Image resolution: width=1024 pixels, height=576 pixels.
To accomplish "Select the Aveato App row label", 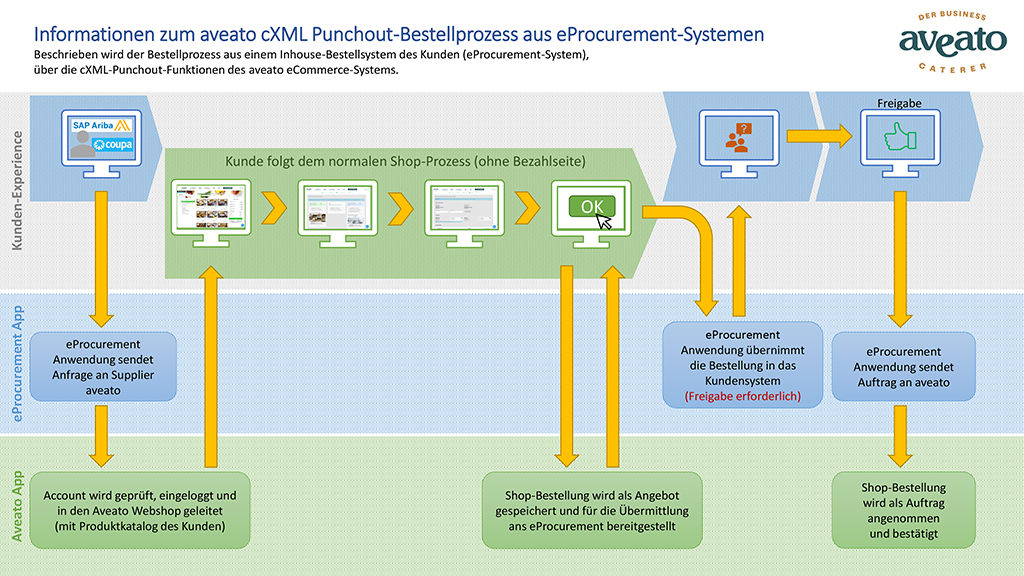I will click(15, 507).
